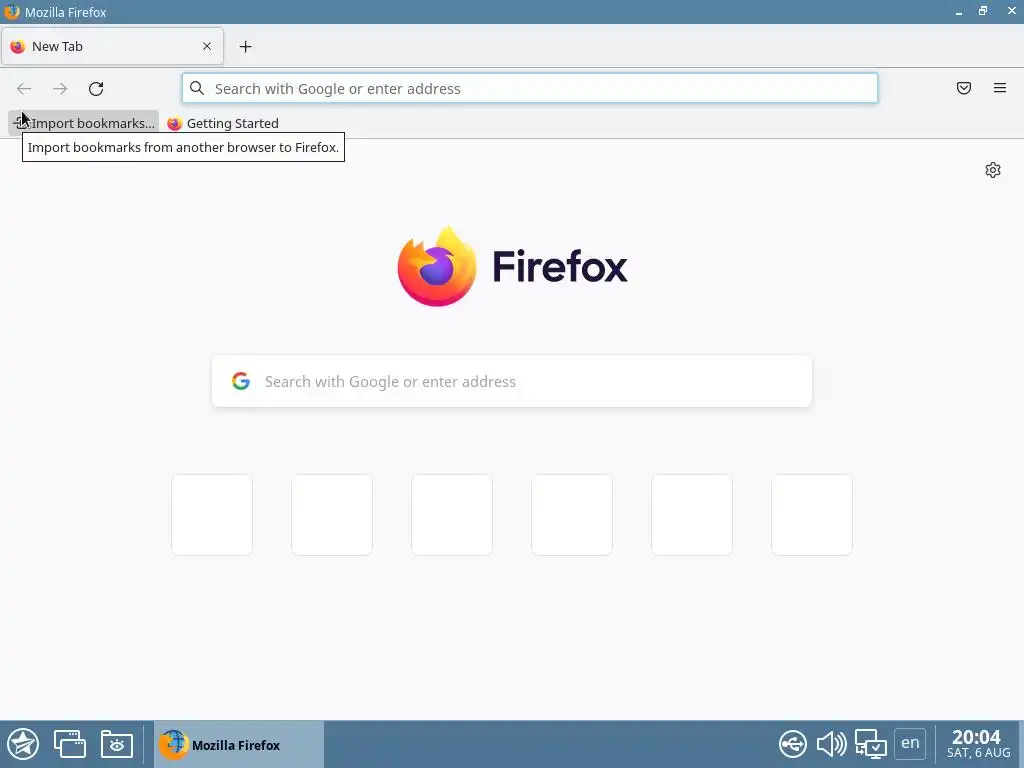Select Mozilla Firefox taskbar entry
Image resolution: width=1024 pixels, height=768 pixels.
238,744
